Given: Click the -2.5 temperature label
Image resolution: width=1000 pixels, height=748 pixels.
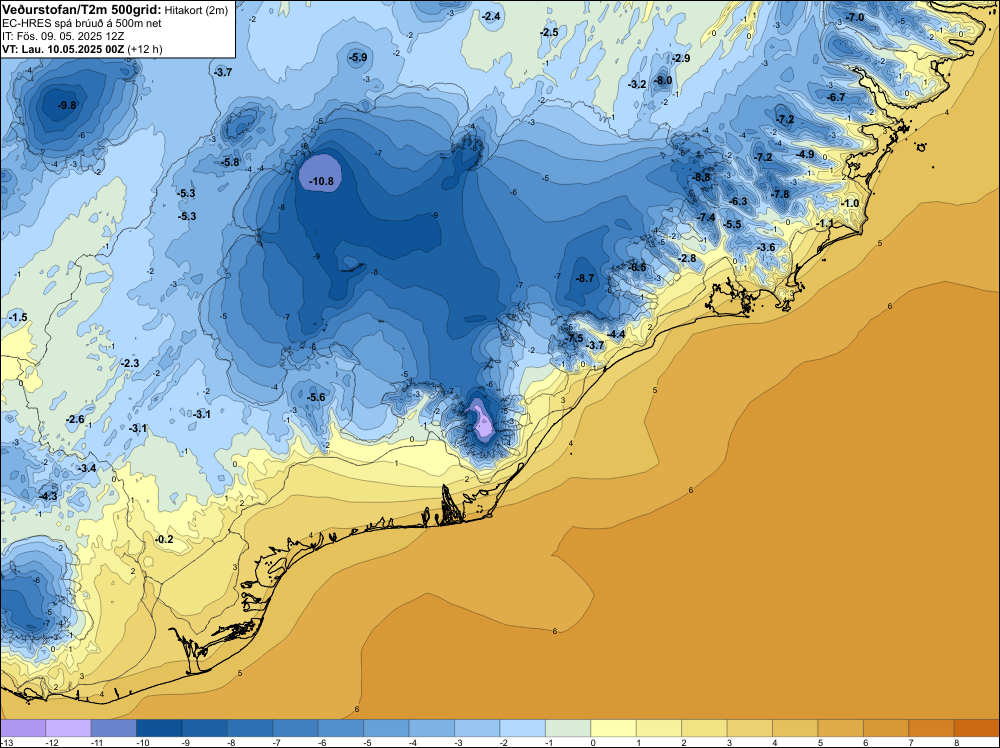Looking at the screenshot, I should (549, 32).
